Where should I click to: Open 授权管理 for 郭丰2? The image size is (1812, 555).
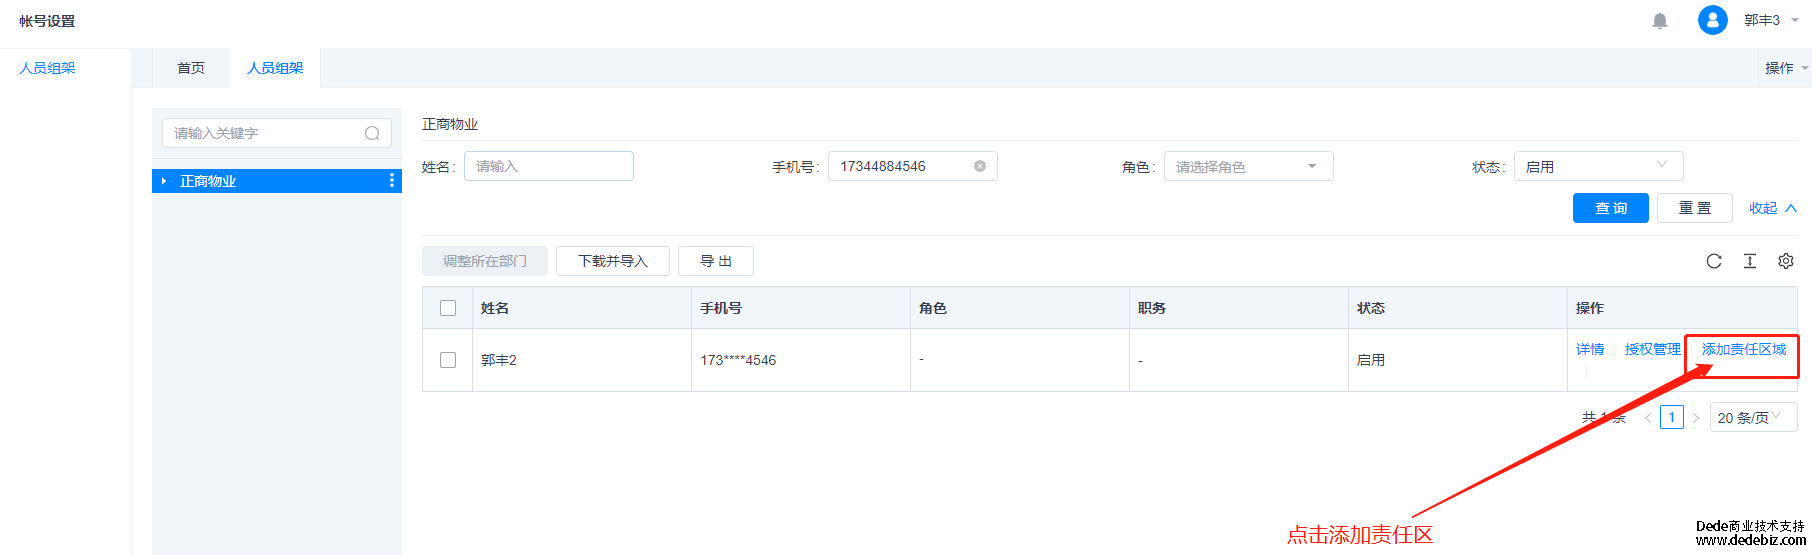coord(1653,349)
